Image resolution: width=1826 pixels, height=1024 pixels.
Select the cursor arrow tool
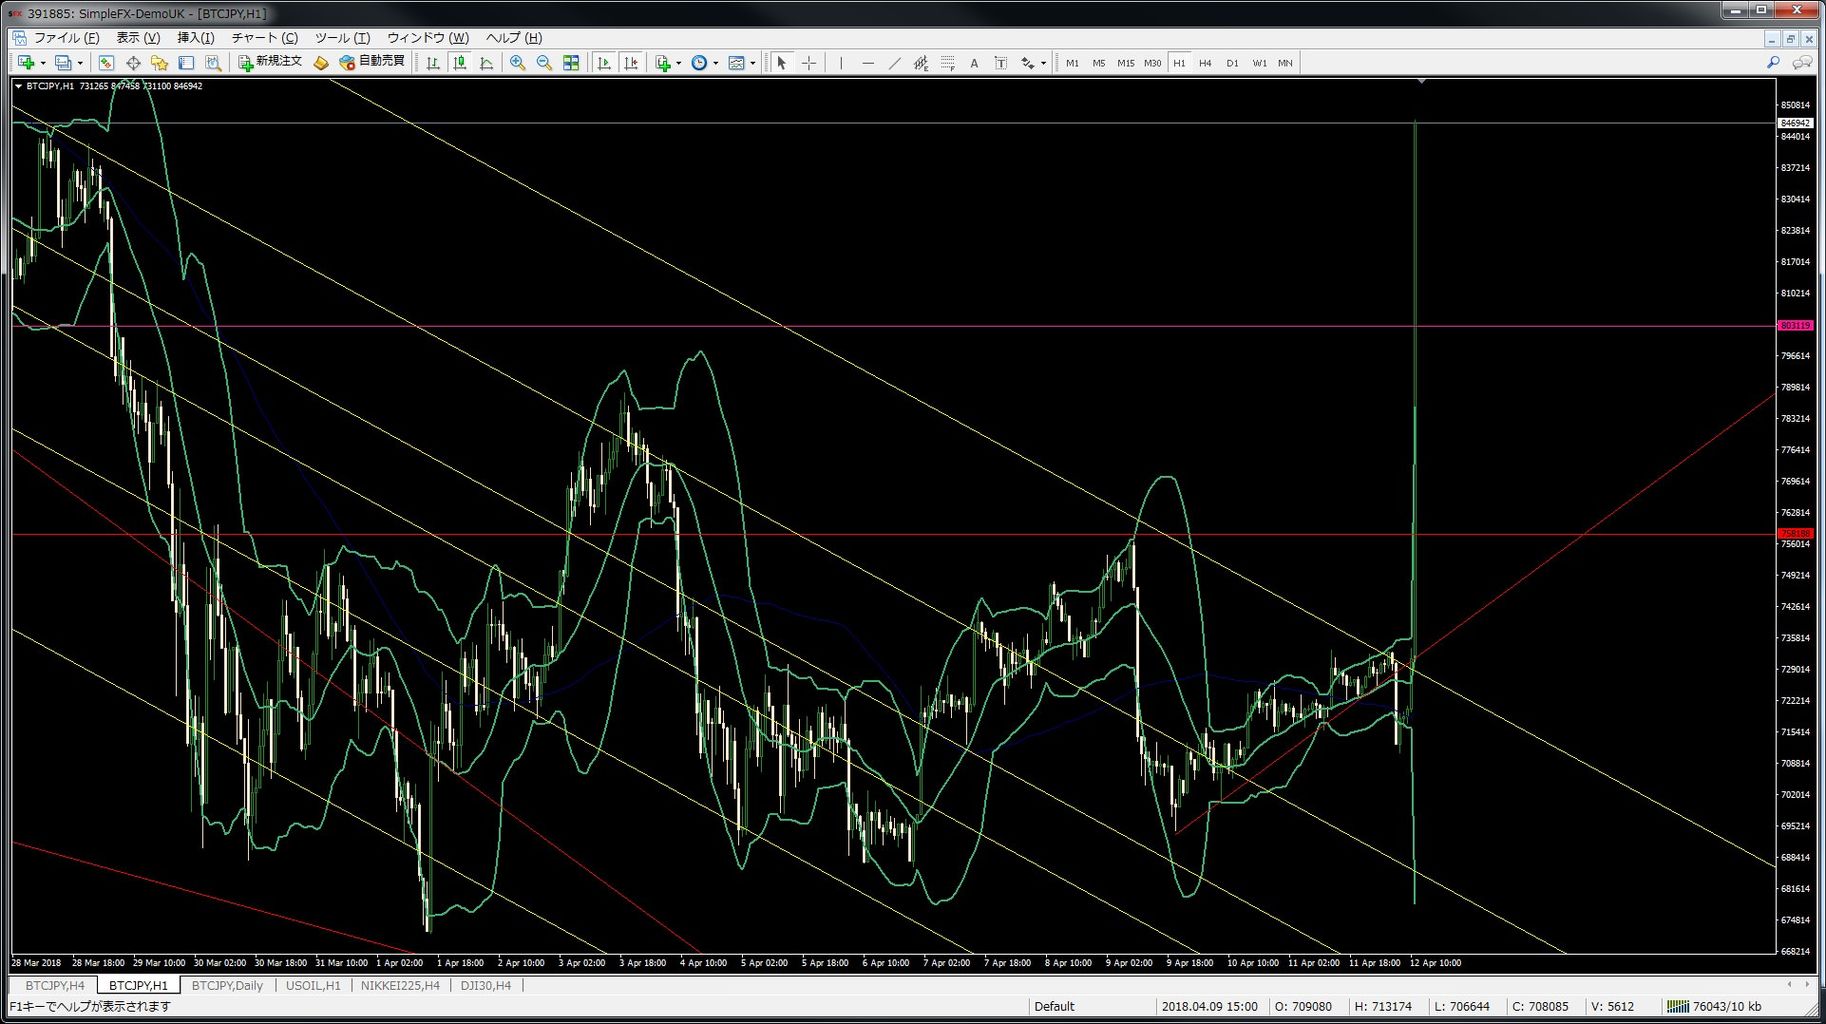782,63
